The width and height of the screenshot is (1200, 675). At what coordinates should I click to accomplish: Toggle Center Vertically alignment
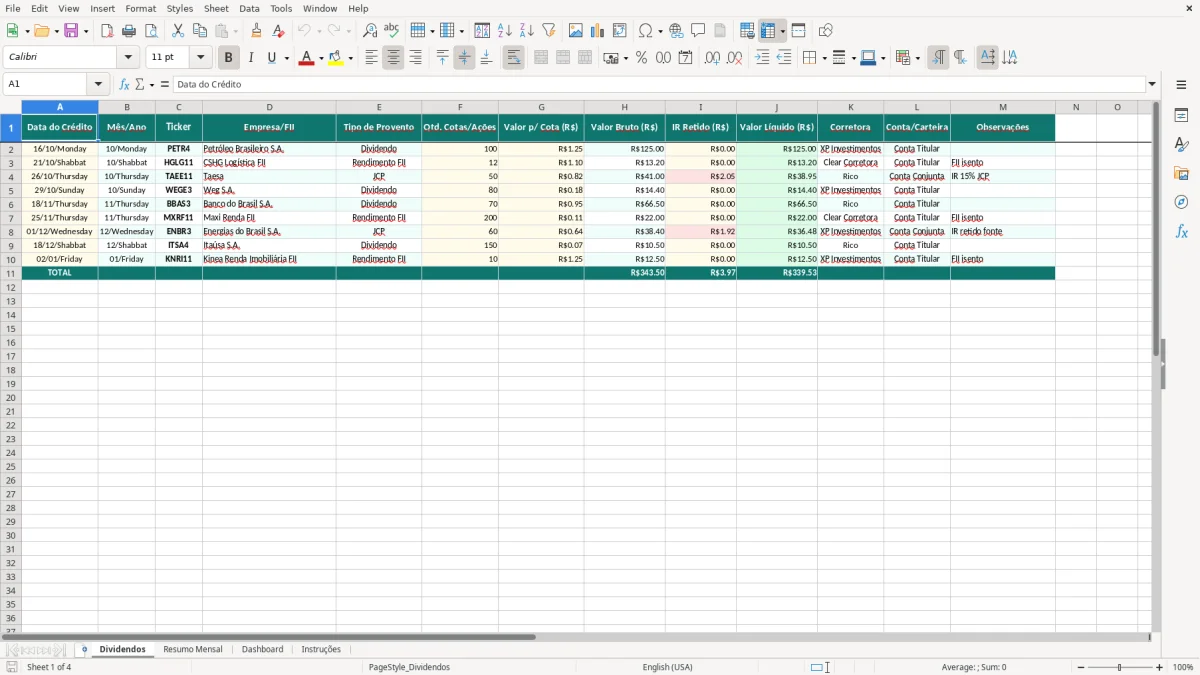click(464, 58)
